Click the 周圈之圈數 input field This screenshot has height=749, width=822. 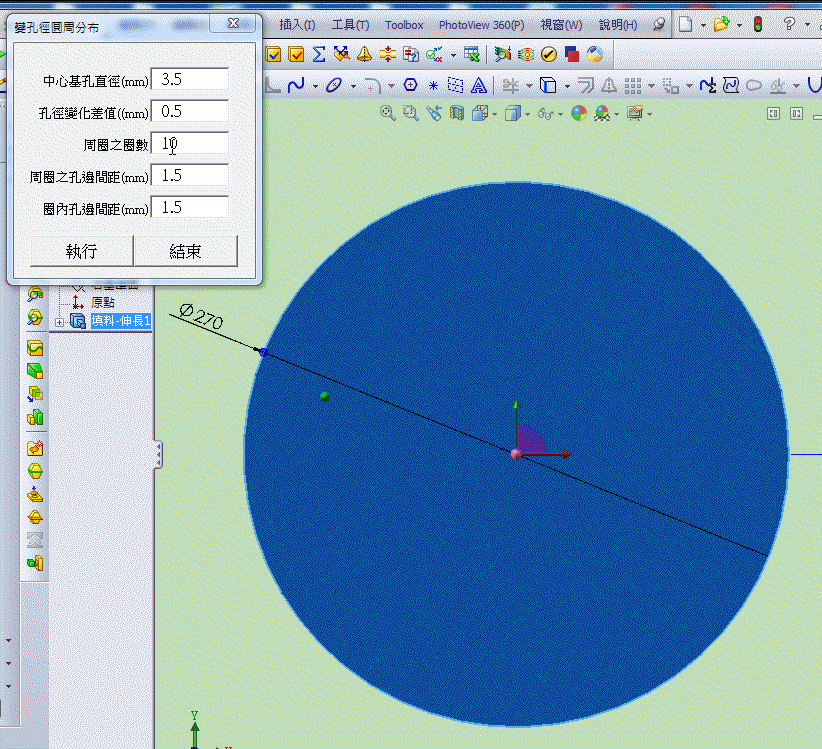[190, 143]
